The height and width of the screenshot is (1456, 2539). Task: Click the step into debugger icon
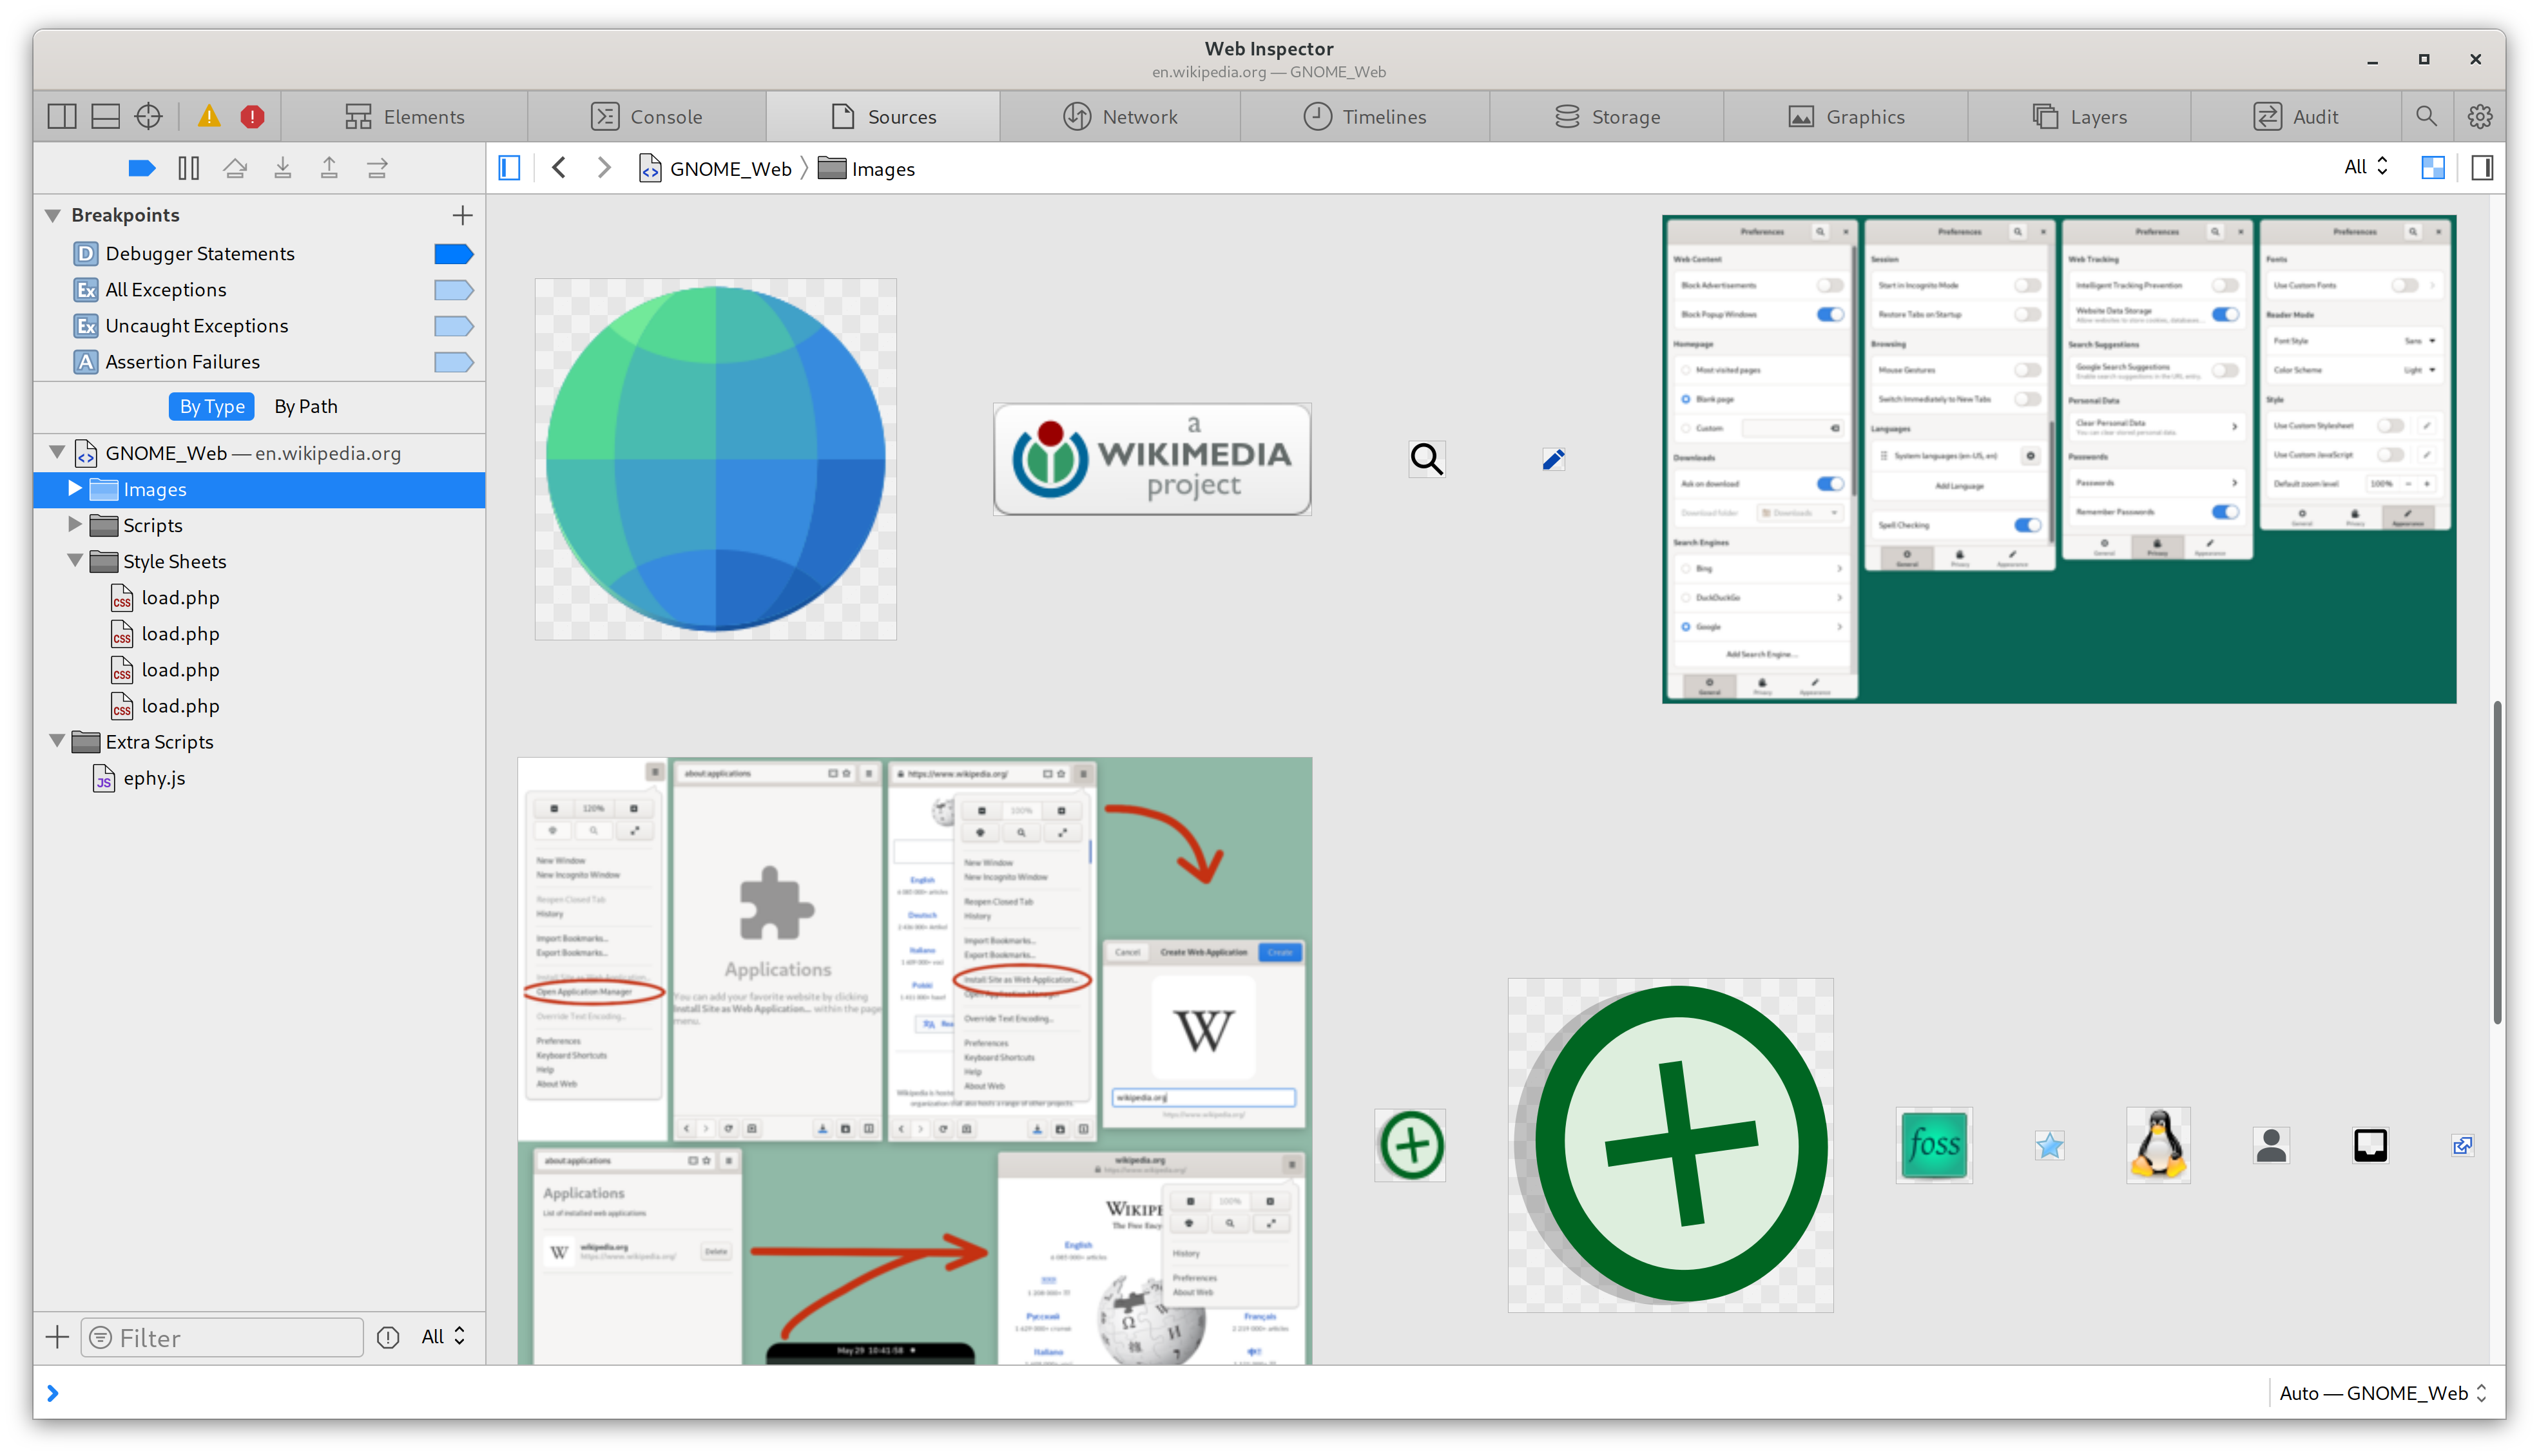coord(283,168)
